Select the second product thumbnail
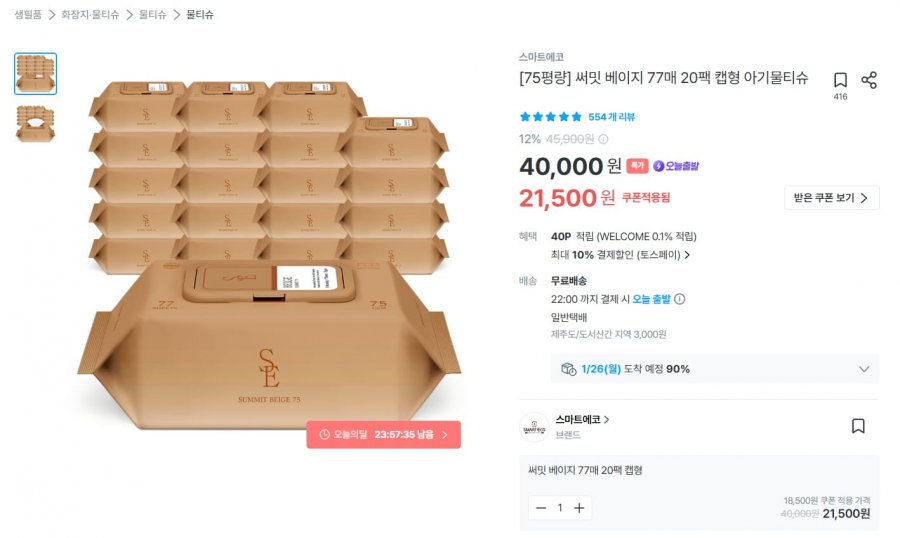Screen dimensions: 900x538 click(36, 123)
